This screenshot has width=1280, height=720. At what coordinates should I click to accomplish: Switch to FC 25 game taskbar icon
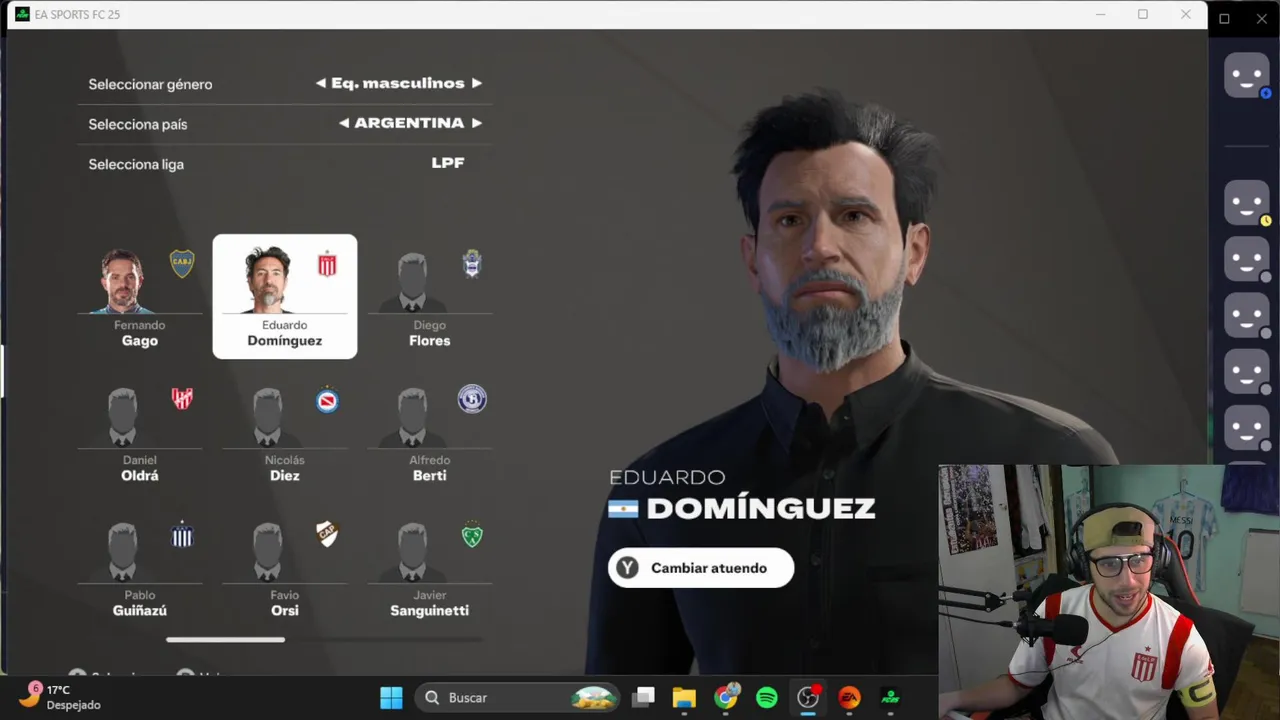[890, 697]
